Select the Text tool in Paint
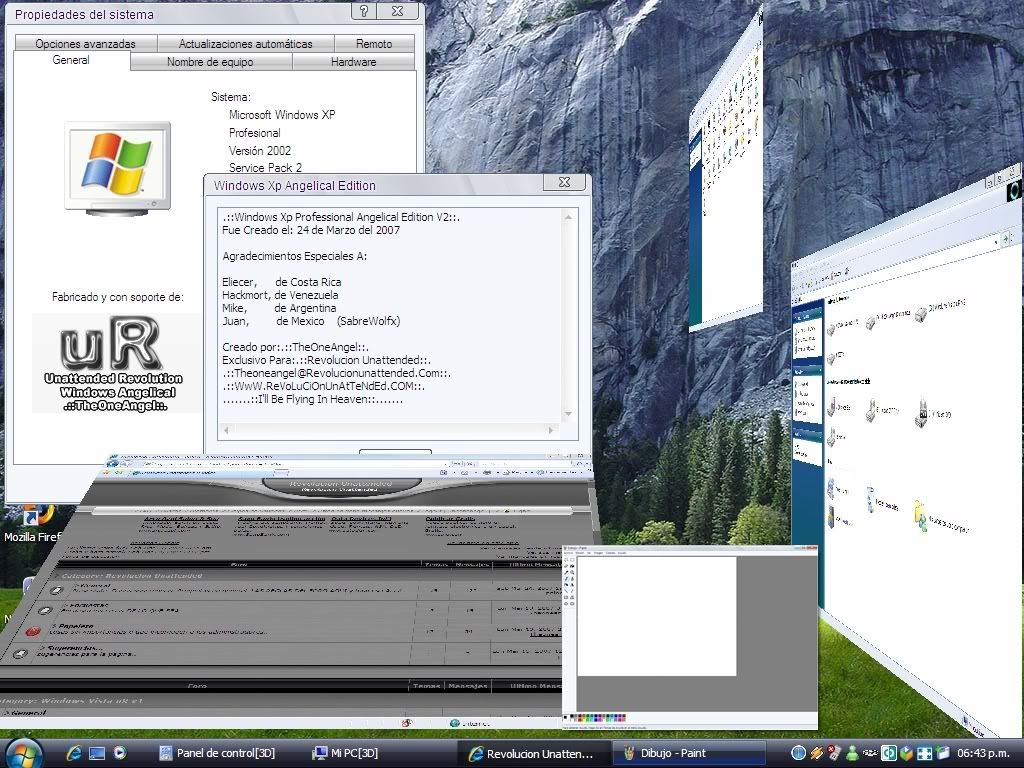The height and width of the screenshot is (768, 1024). [572, 583]
